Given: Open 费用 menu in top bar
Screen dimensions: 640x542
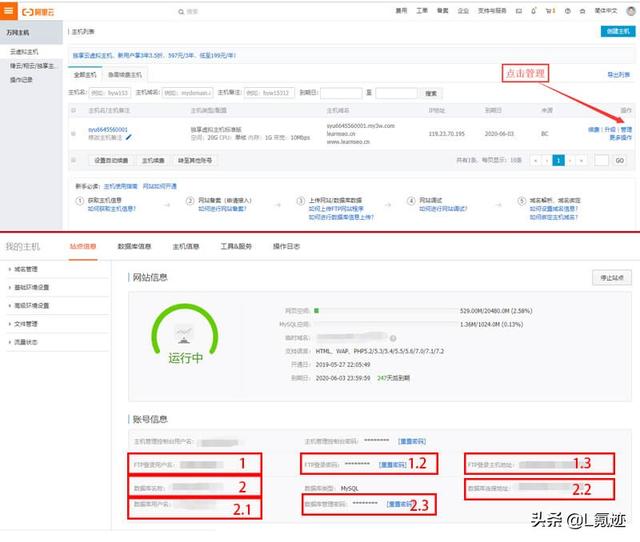Looking at the screenshot, I should pyautogui.click(x=401, y=11).
